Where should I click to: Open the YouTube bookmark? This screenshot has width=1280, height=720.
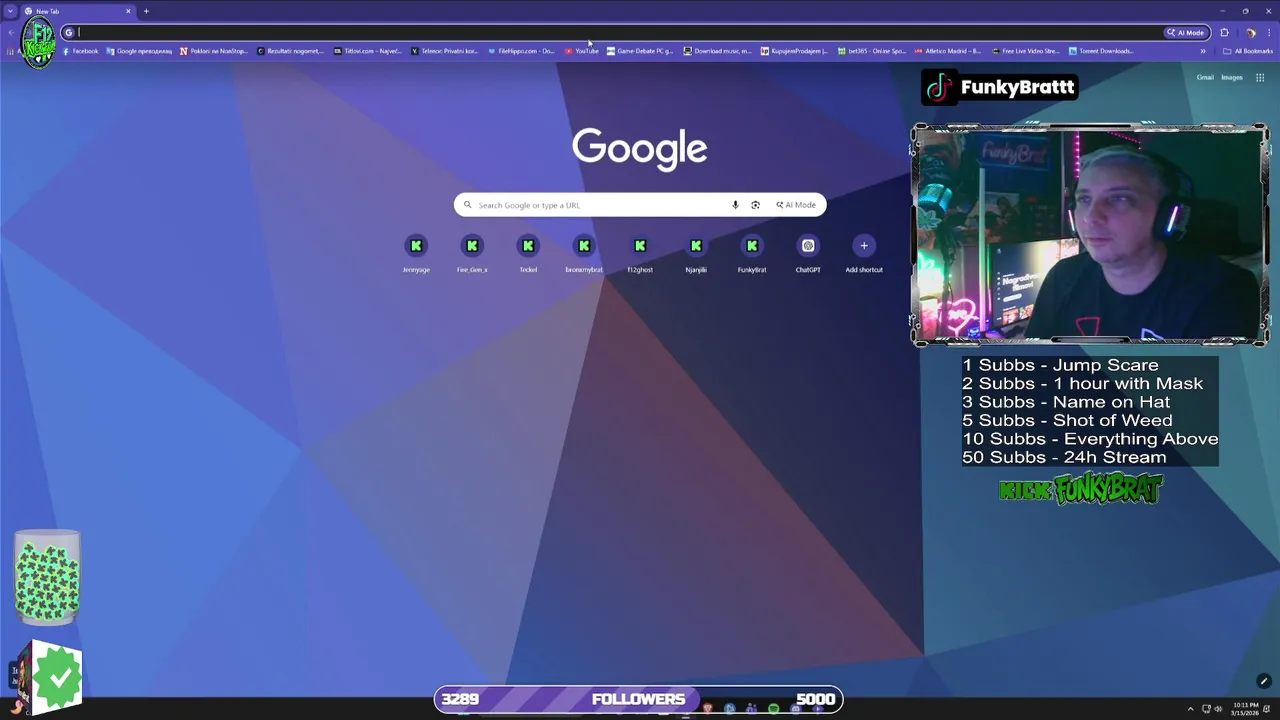[x=581, y=51]
